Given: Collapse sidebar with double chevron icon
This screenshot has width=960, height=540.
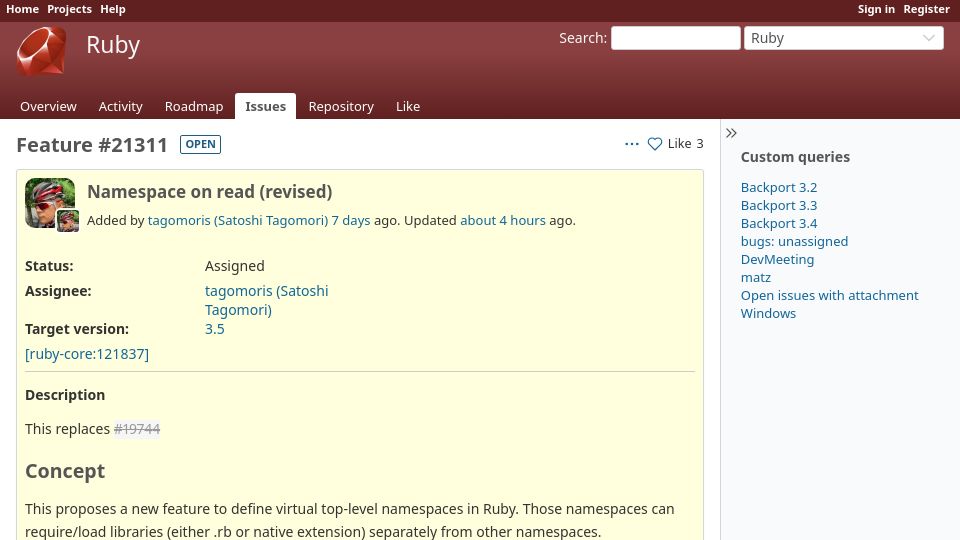Looking at the screenshot, I should [731, 133].
